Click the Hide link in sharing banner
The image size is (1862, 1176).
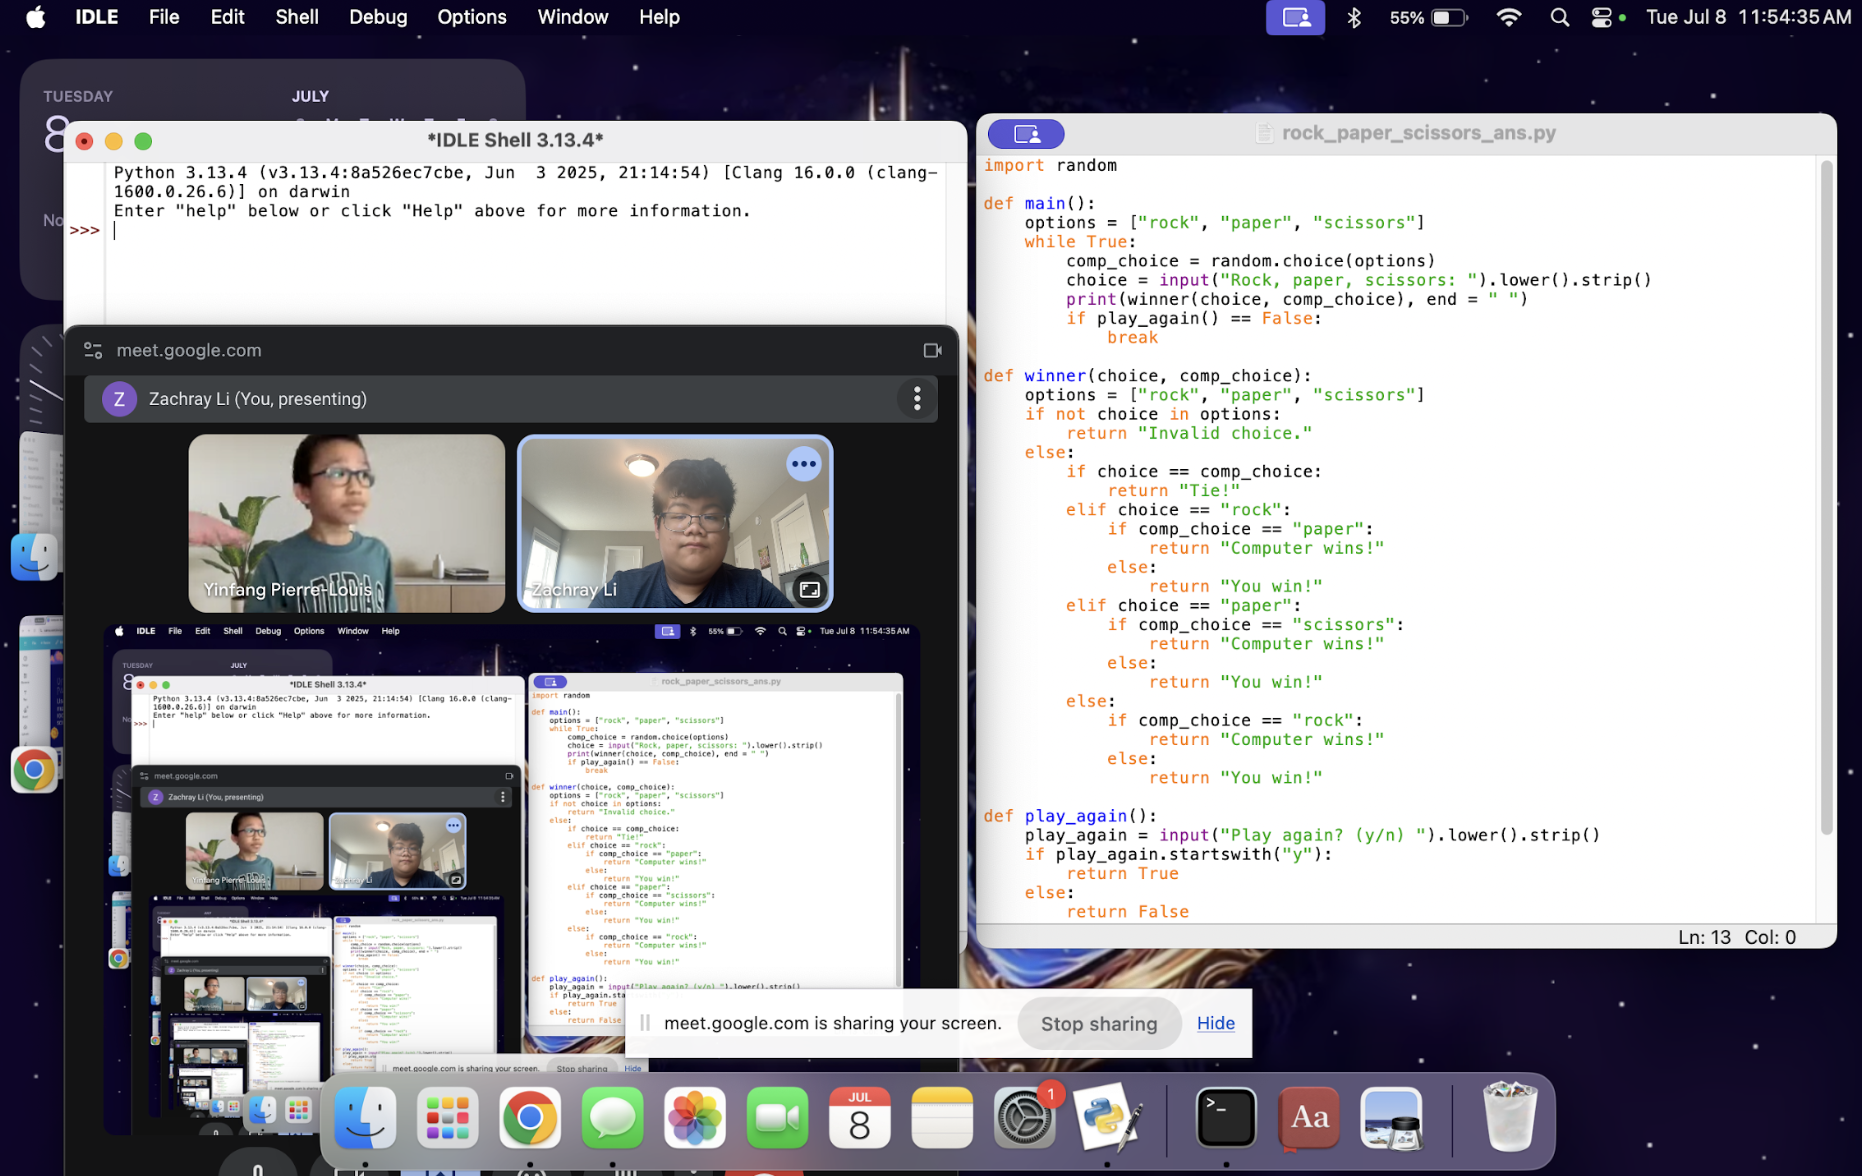pos(1215,1023)
